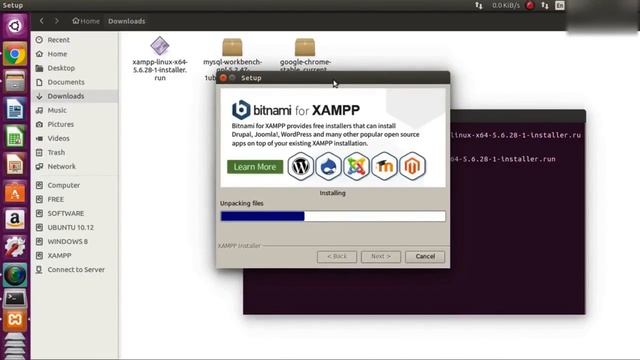Click the 'Installing' label in Setup
Viewport: 640px width, 360px height.
[x=332, y=193]
